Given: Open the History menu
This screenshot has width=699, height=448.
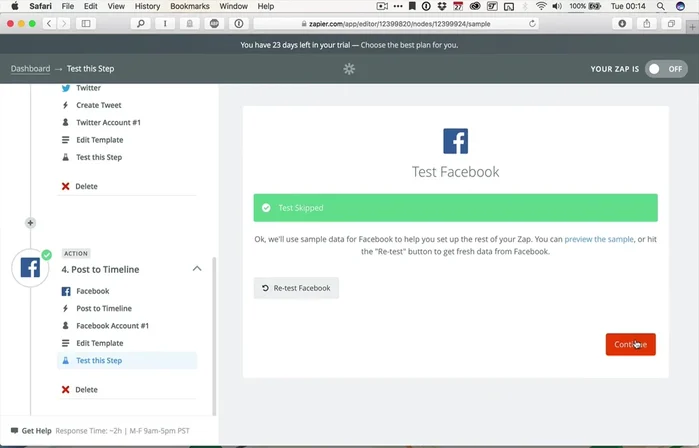Looking at the screenshot, I should tap(147, 6).
